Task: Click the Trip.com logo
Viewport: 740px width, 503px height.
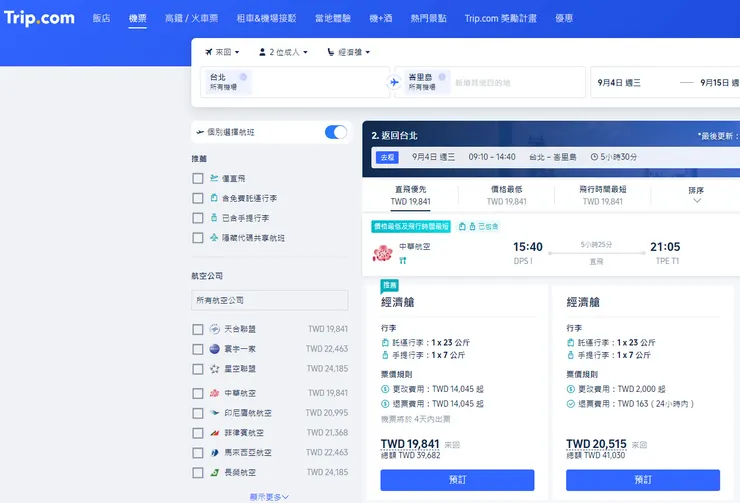Action: click(x=39, y=18)
